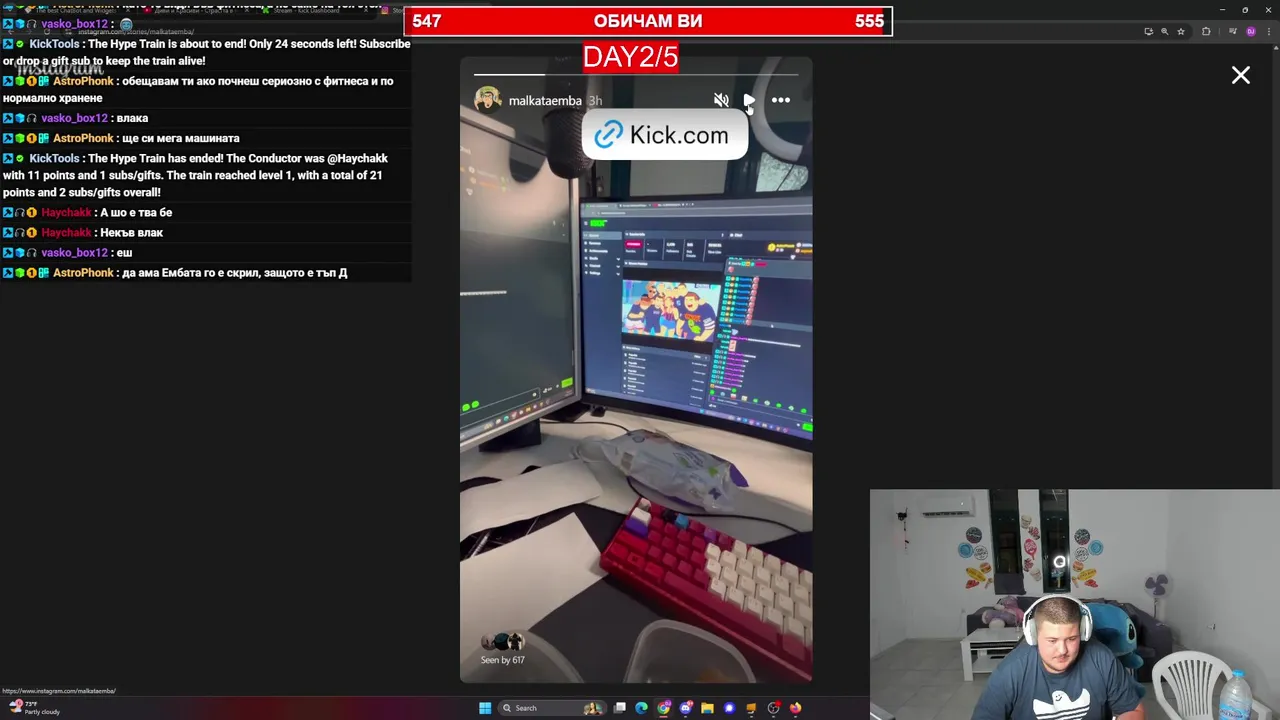1280x720 pixels.
Task: Click Haychakk's name on 'Некъв влак' message
Action: [66, 232]
